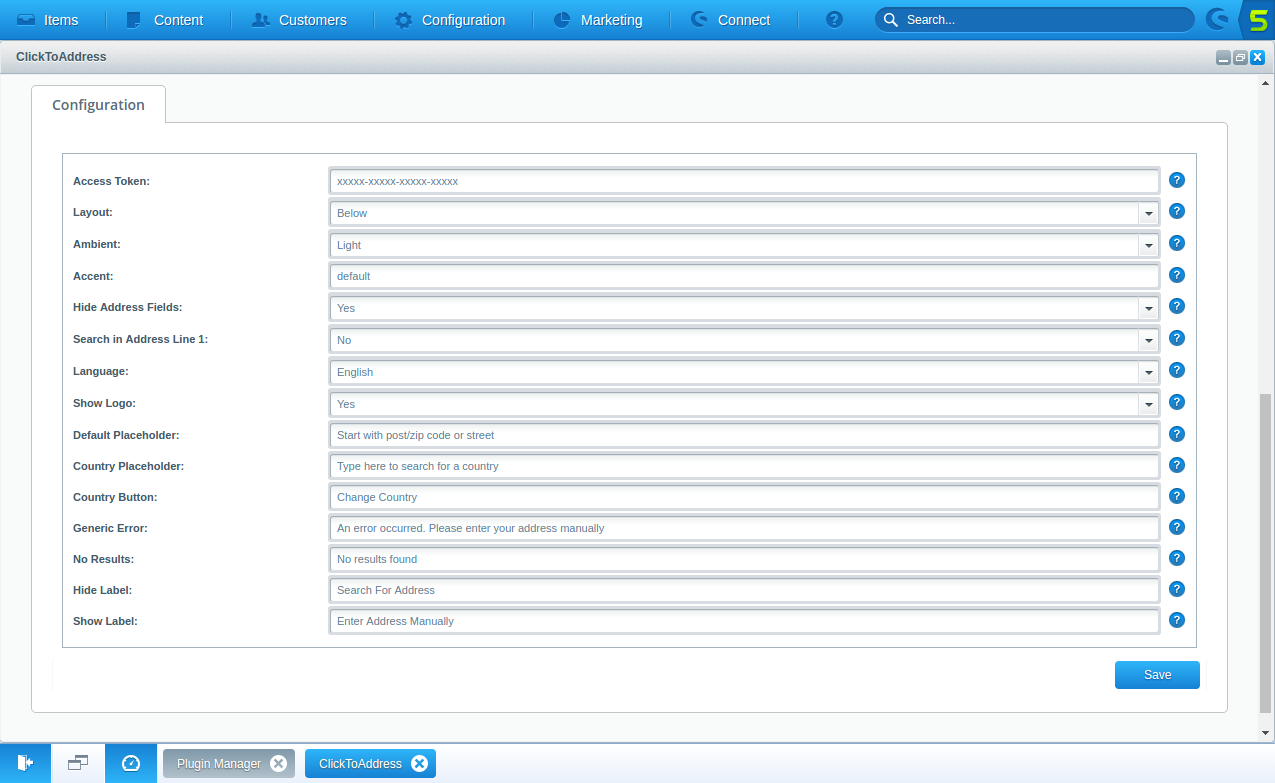
Task: Open help for Show Label field
Action: (x=1177, y=620)
